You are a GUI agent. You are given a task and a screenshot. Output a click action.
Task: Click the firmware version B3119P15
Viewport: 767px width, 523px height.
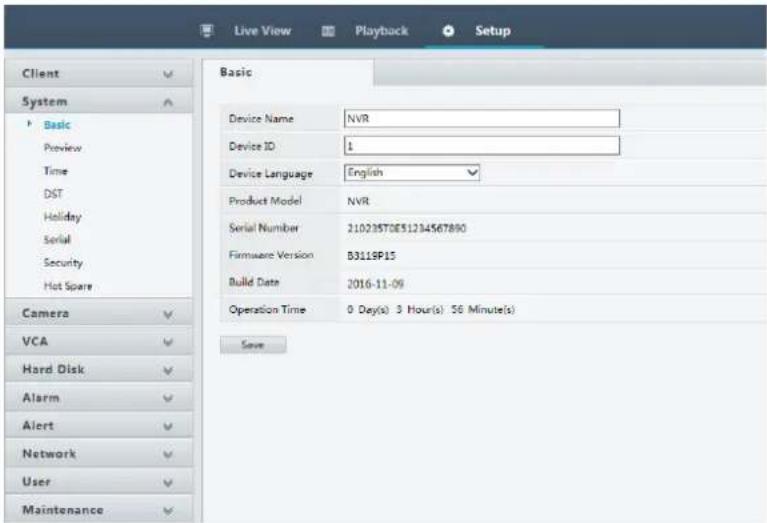point(371,256)
